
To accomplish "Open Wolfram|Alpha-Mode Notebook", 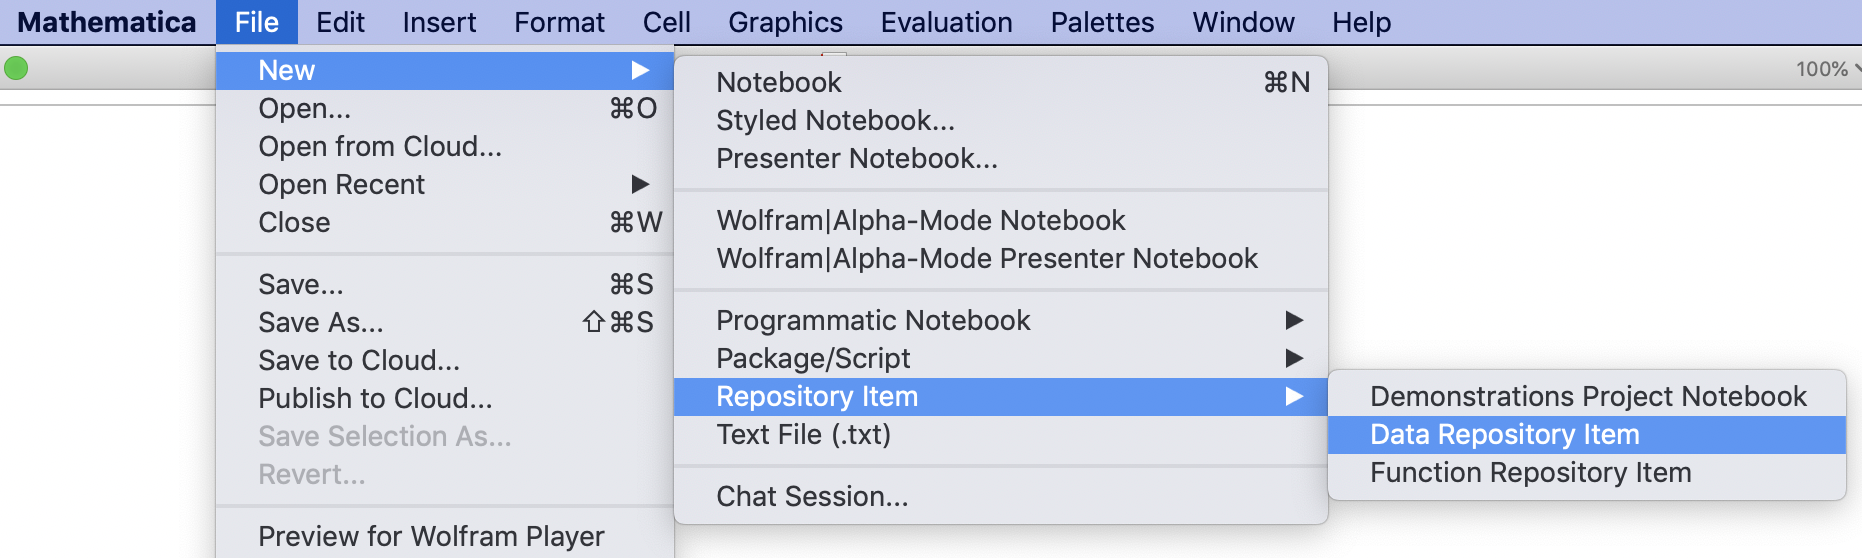I will point(920,220).
